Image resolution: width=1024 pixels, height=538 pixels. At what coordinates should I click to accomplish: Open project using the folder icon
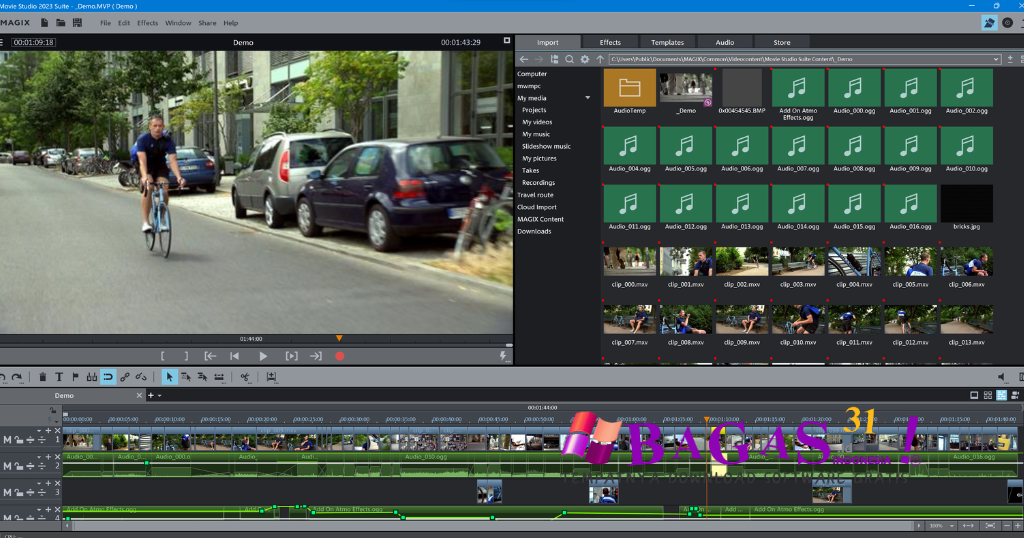click(x=61, y=23)
